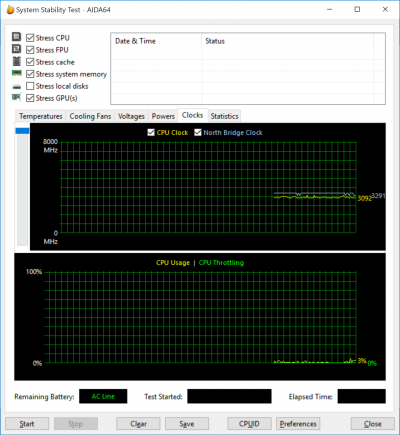400x435 pixels.
Task: Click the FPU icon beside Stress FPU
Action: coord(17,49)
